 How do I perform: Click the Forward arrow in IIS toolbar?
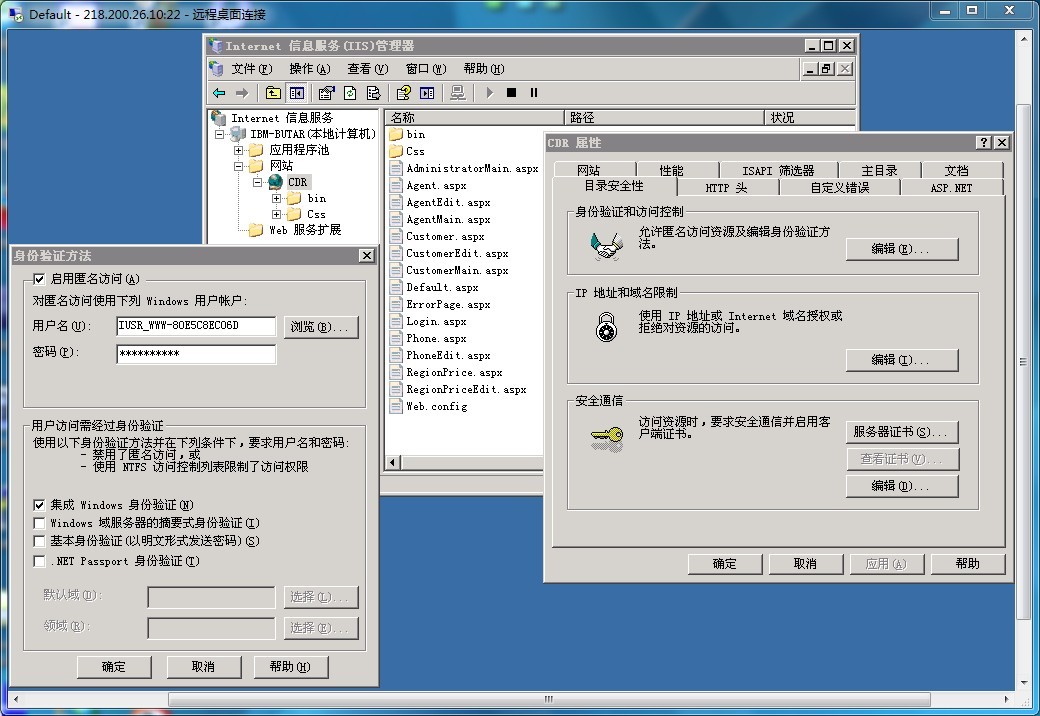pyautogui.click(x=242, y=93)
